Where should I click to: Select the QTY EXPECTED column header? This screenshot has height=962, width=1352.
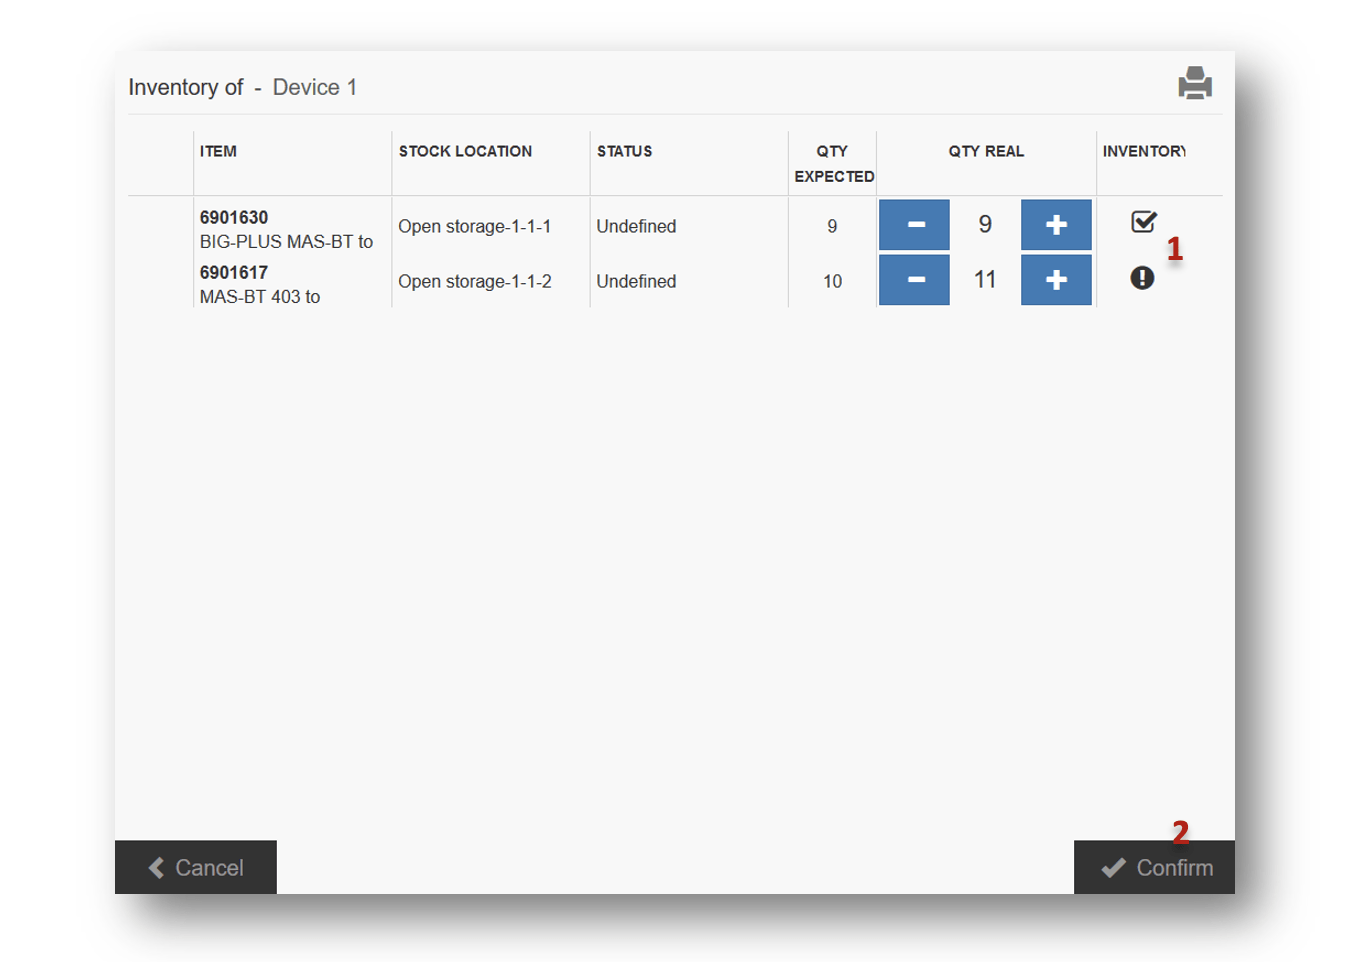[833, 163]
